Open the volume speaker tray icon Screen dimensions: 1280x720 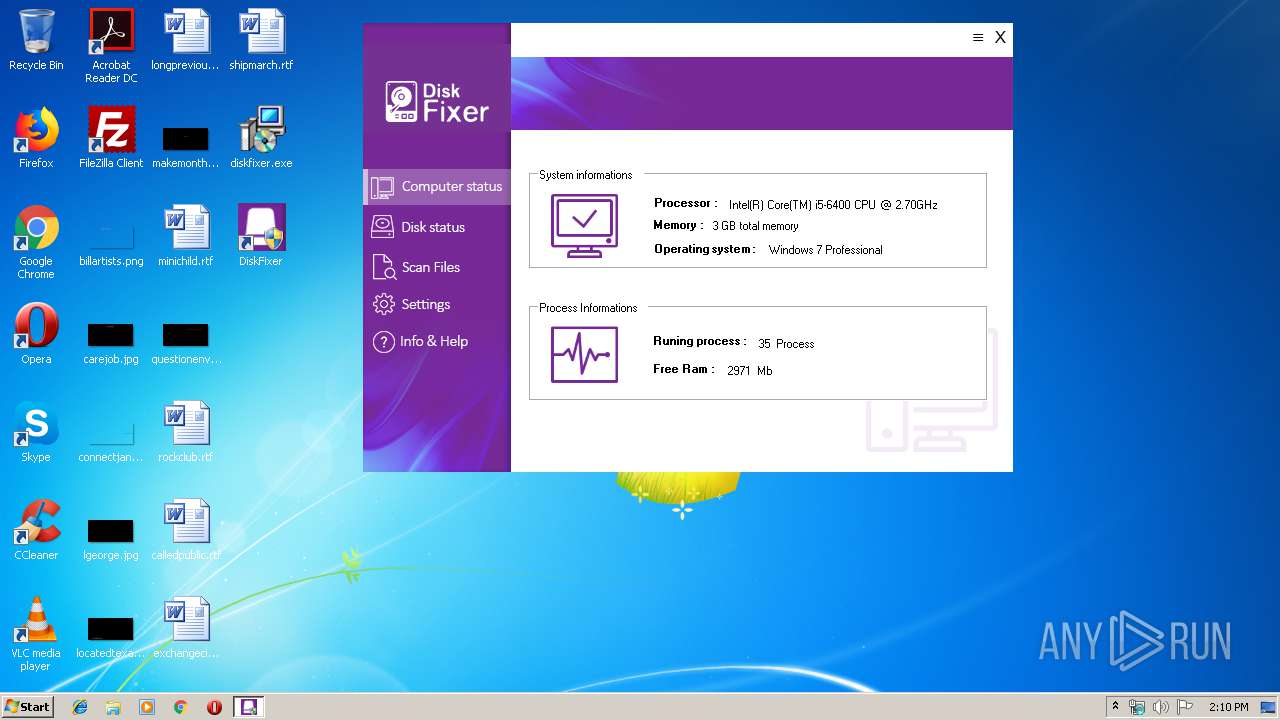1161,707
